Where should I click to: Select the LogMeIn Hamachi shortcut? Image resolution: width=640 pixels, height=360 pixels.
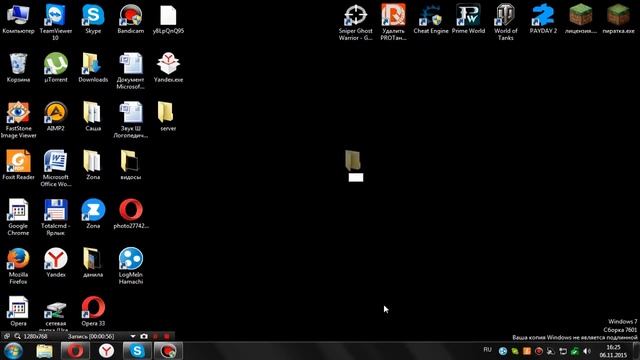[x=131, y=266]
